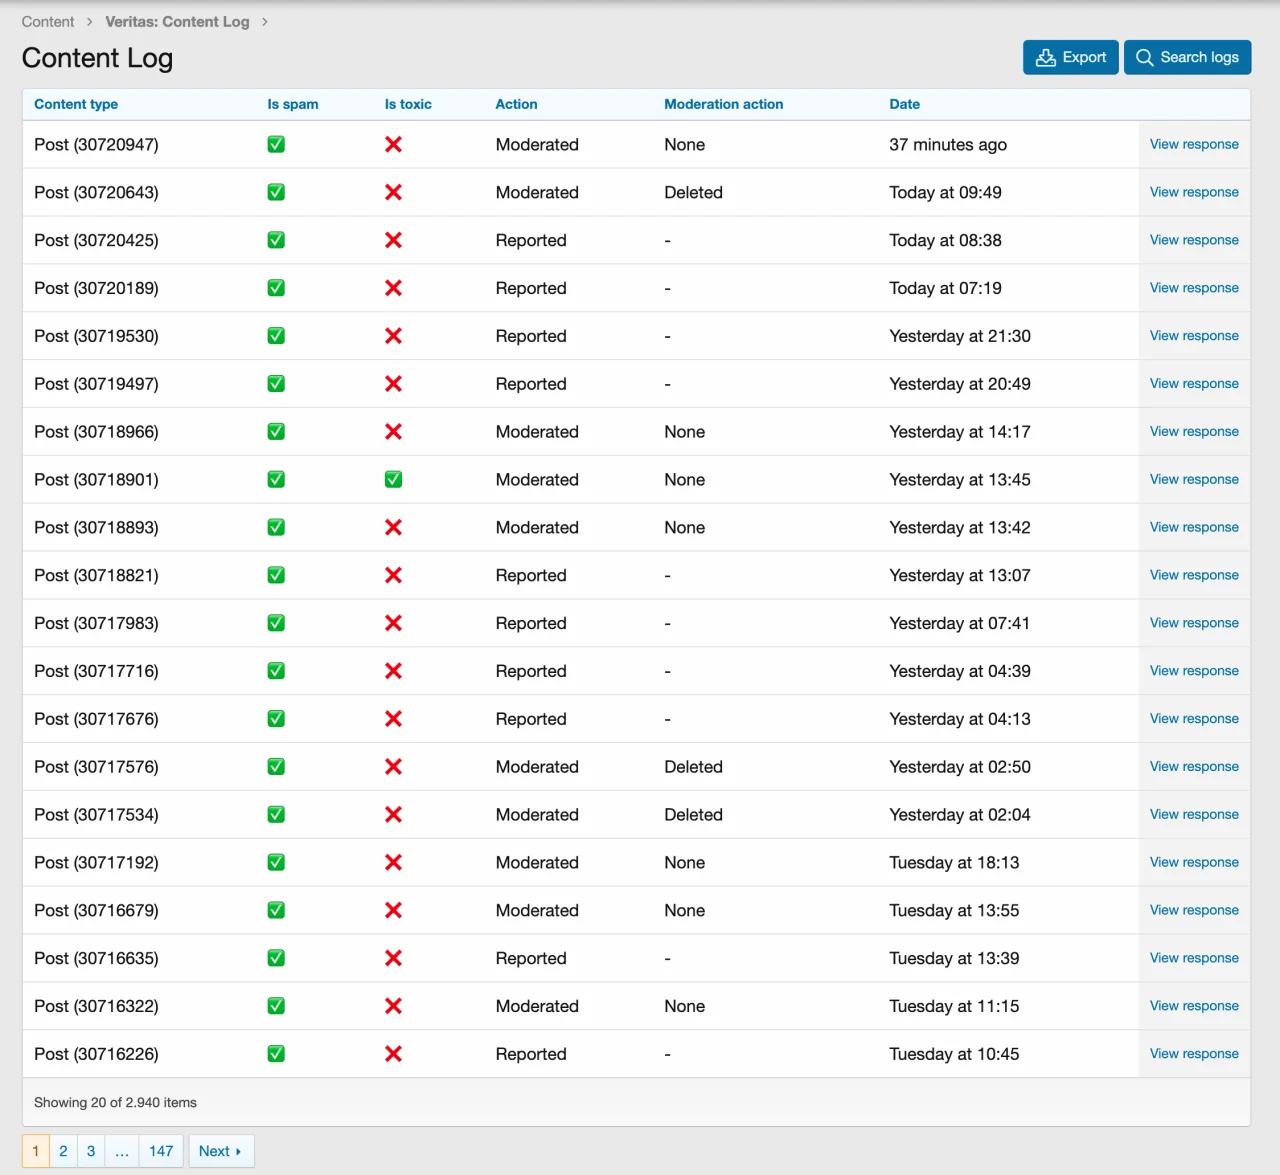Click the chevron after Veritas: Content Log
Screen dimensions: 1280x1175
[263, 21]
